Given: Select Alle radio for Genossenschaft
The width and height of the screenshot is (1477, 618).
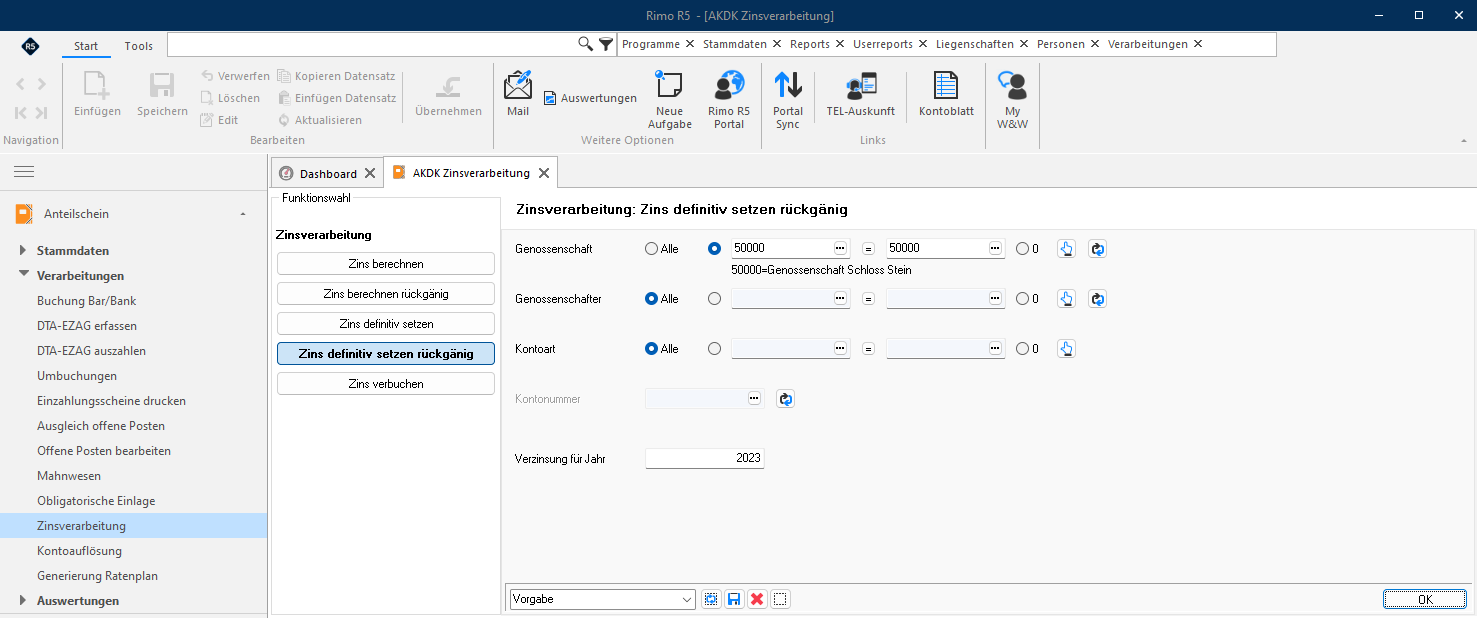Looking at the screenshot, I should click(652, 248).
